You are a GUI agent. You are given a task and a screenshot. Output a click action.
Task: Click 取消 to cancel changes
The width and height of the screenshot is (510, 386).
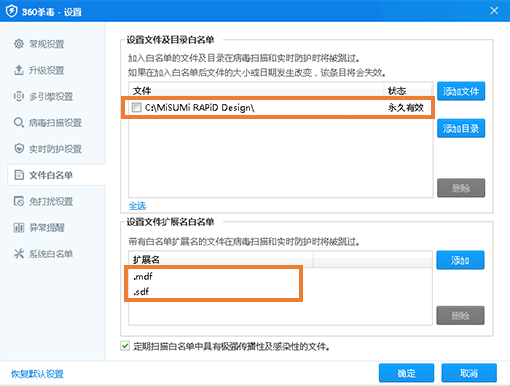[x=469, y=373]
